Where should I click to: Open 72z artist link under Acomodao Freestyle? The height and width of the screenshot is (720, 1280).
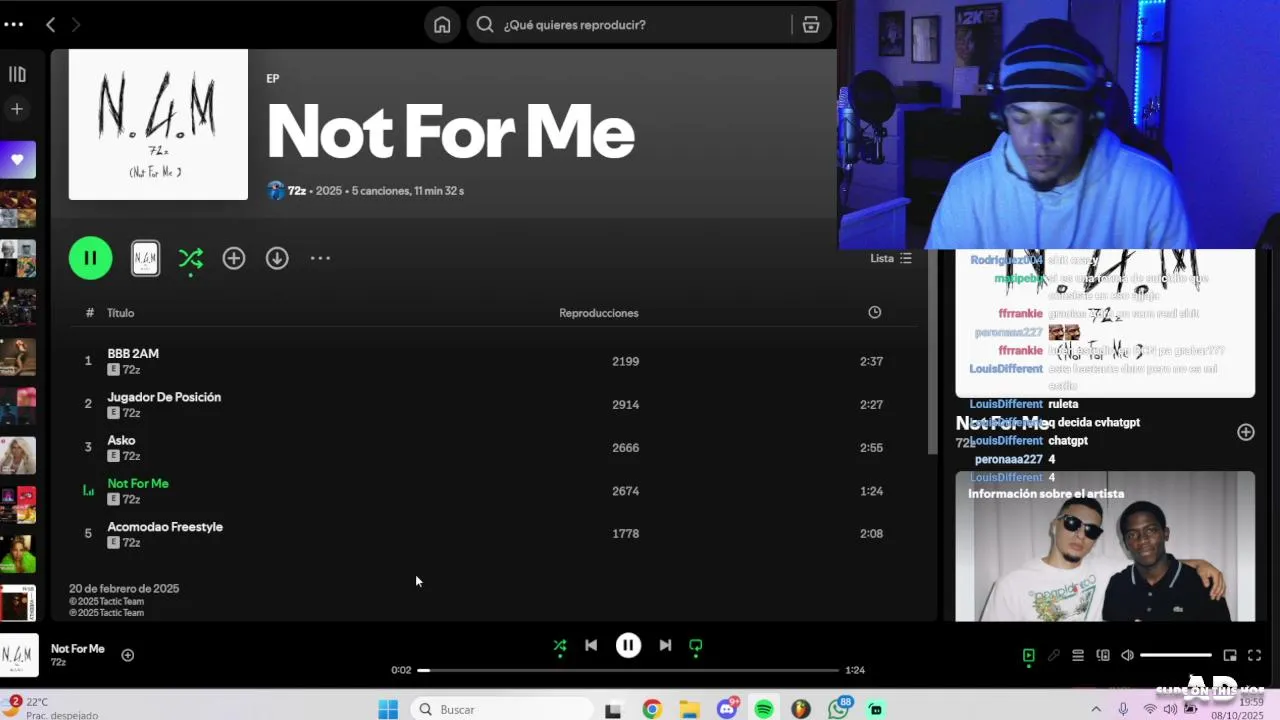pos(131,542)
